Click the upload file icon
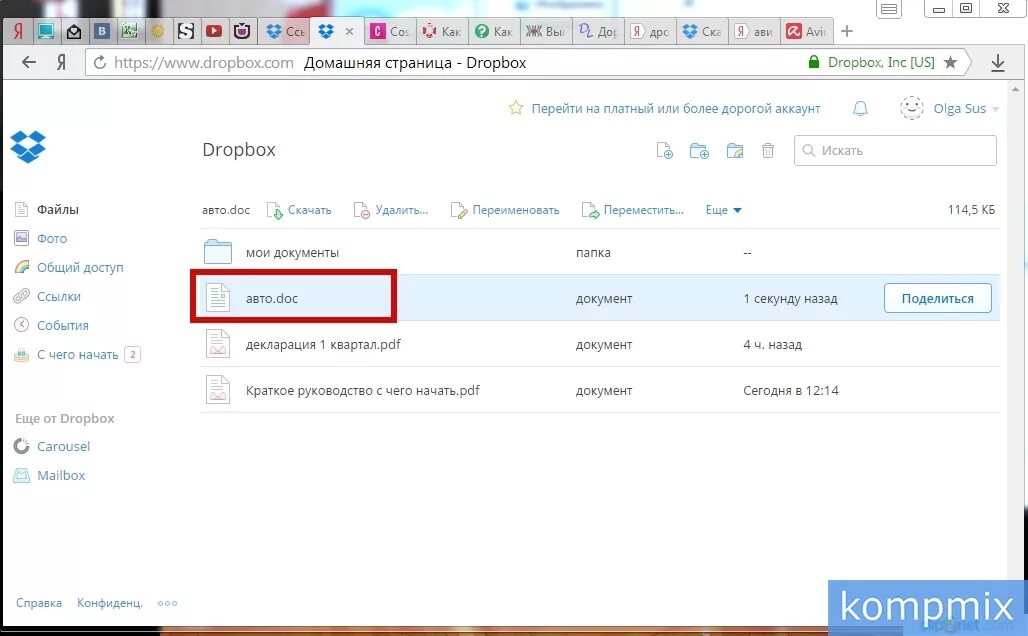This screenshot has width=1028, height=636. point(665,151)
